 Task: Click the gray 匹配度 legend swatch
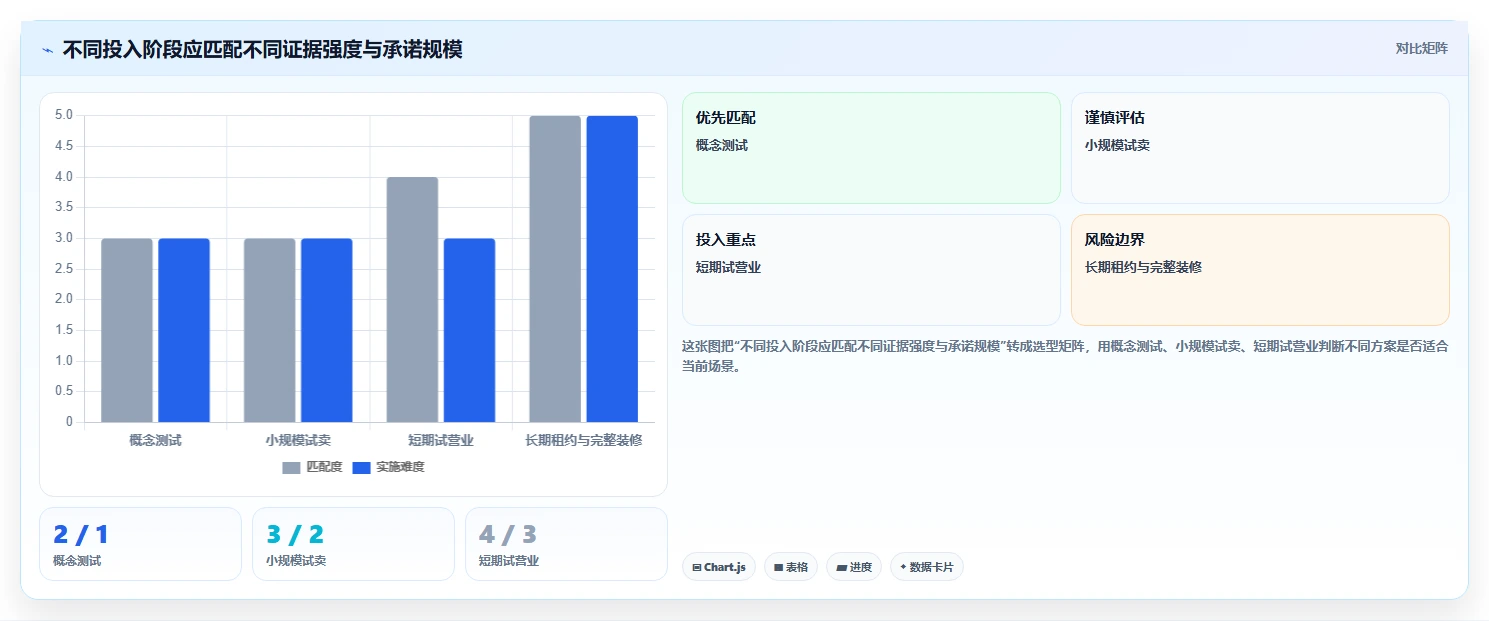pos(291,468)
